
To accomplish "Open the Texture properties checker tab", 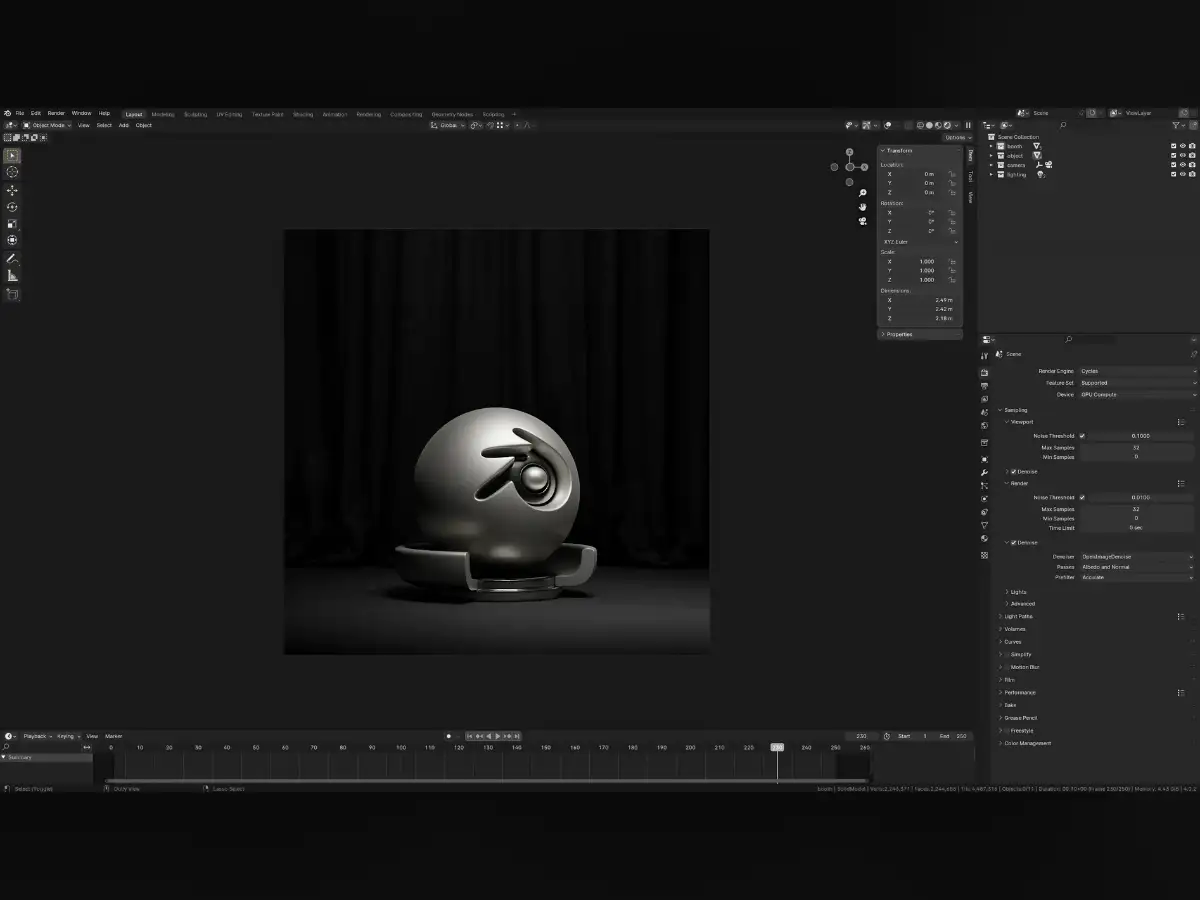I will [984, 555].
